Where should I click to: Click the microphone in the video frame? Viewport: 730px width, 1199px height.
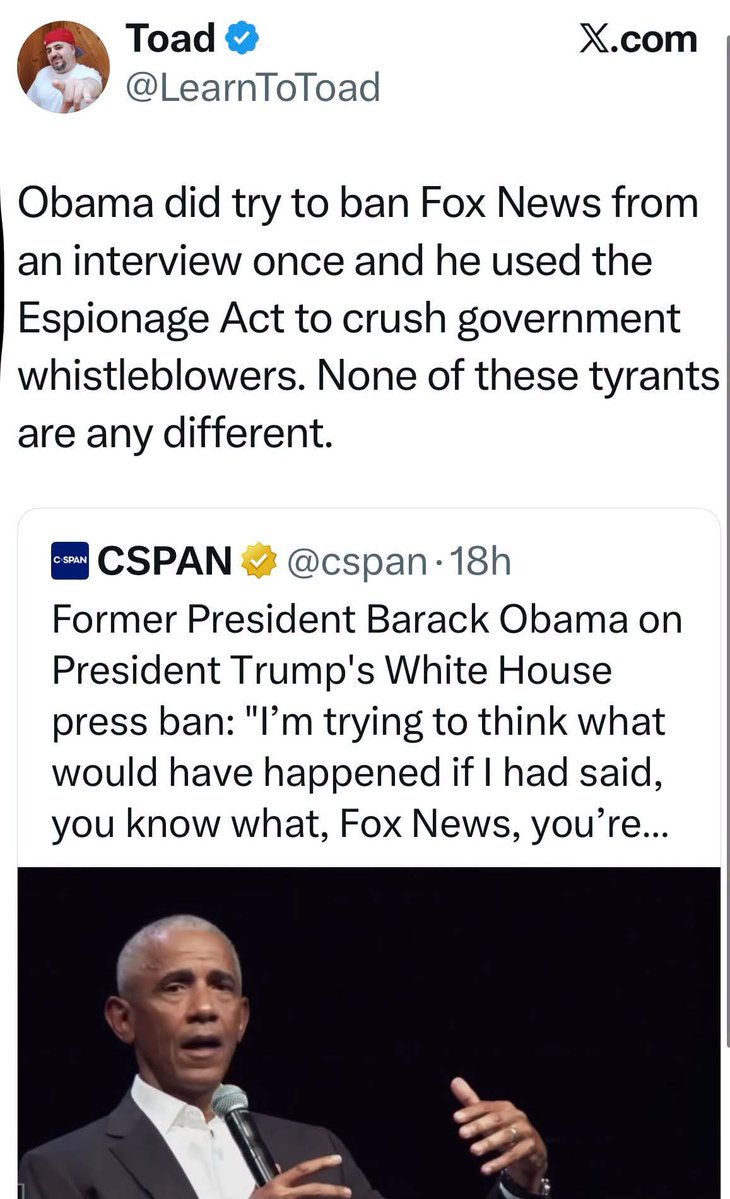pos(243,1136)
